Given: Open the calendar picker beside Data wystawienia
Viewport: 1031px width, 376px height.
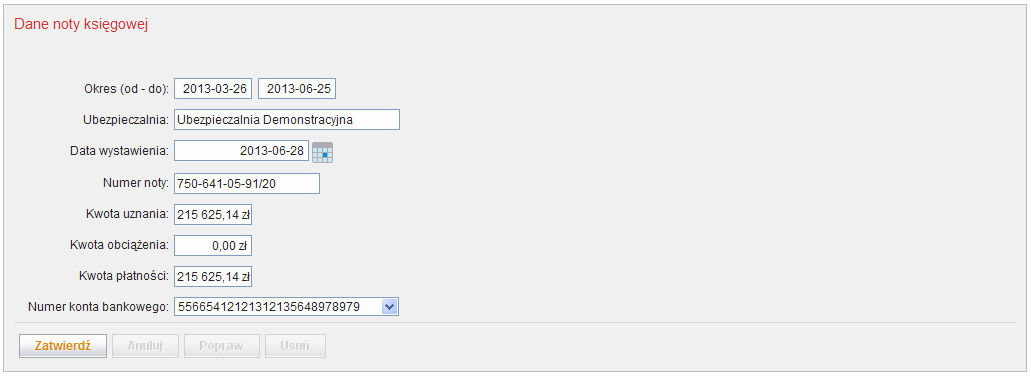Looking at the screenshot, I should tap(322, 152).
